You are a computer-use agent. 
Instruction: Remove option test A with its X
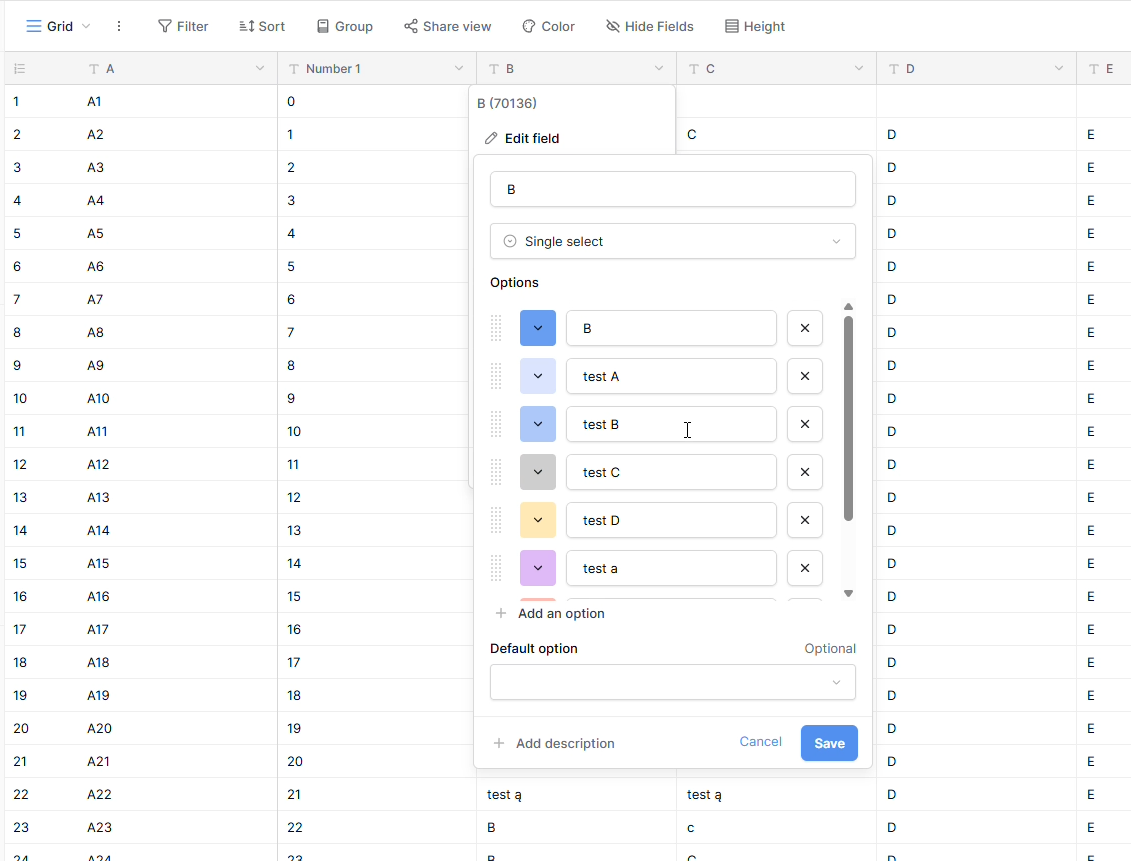point(805,376)
